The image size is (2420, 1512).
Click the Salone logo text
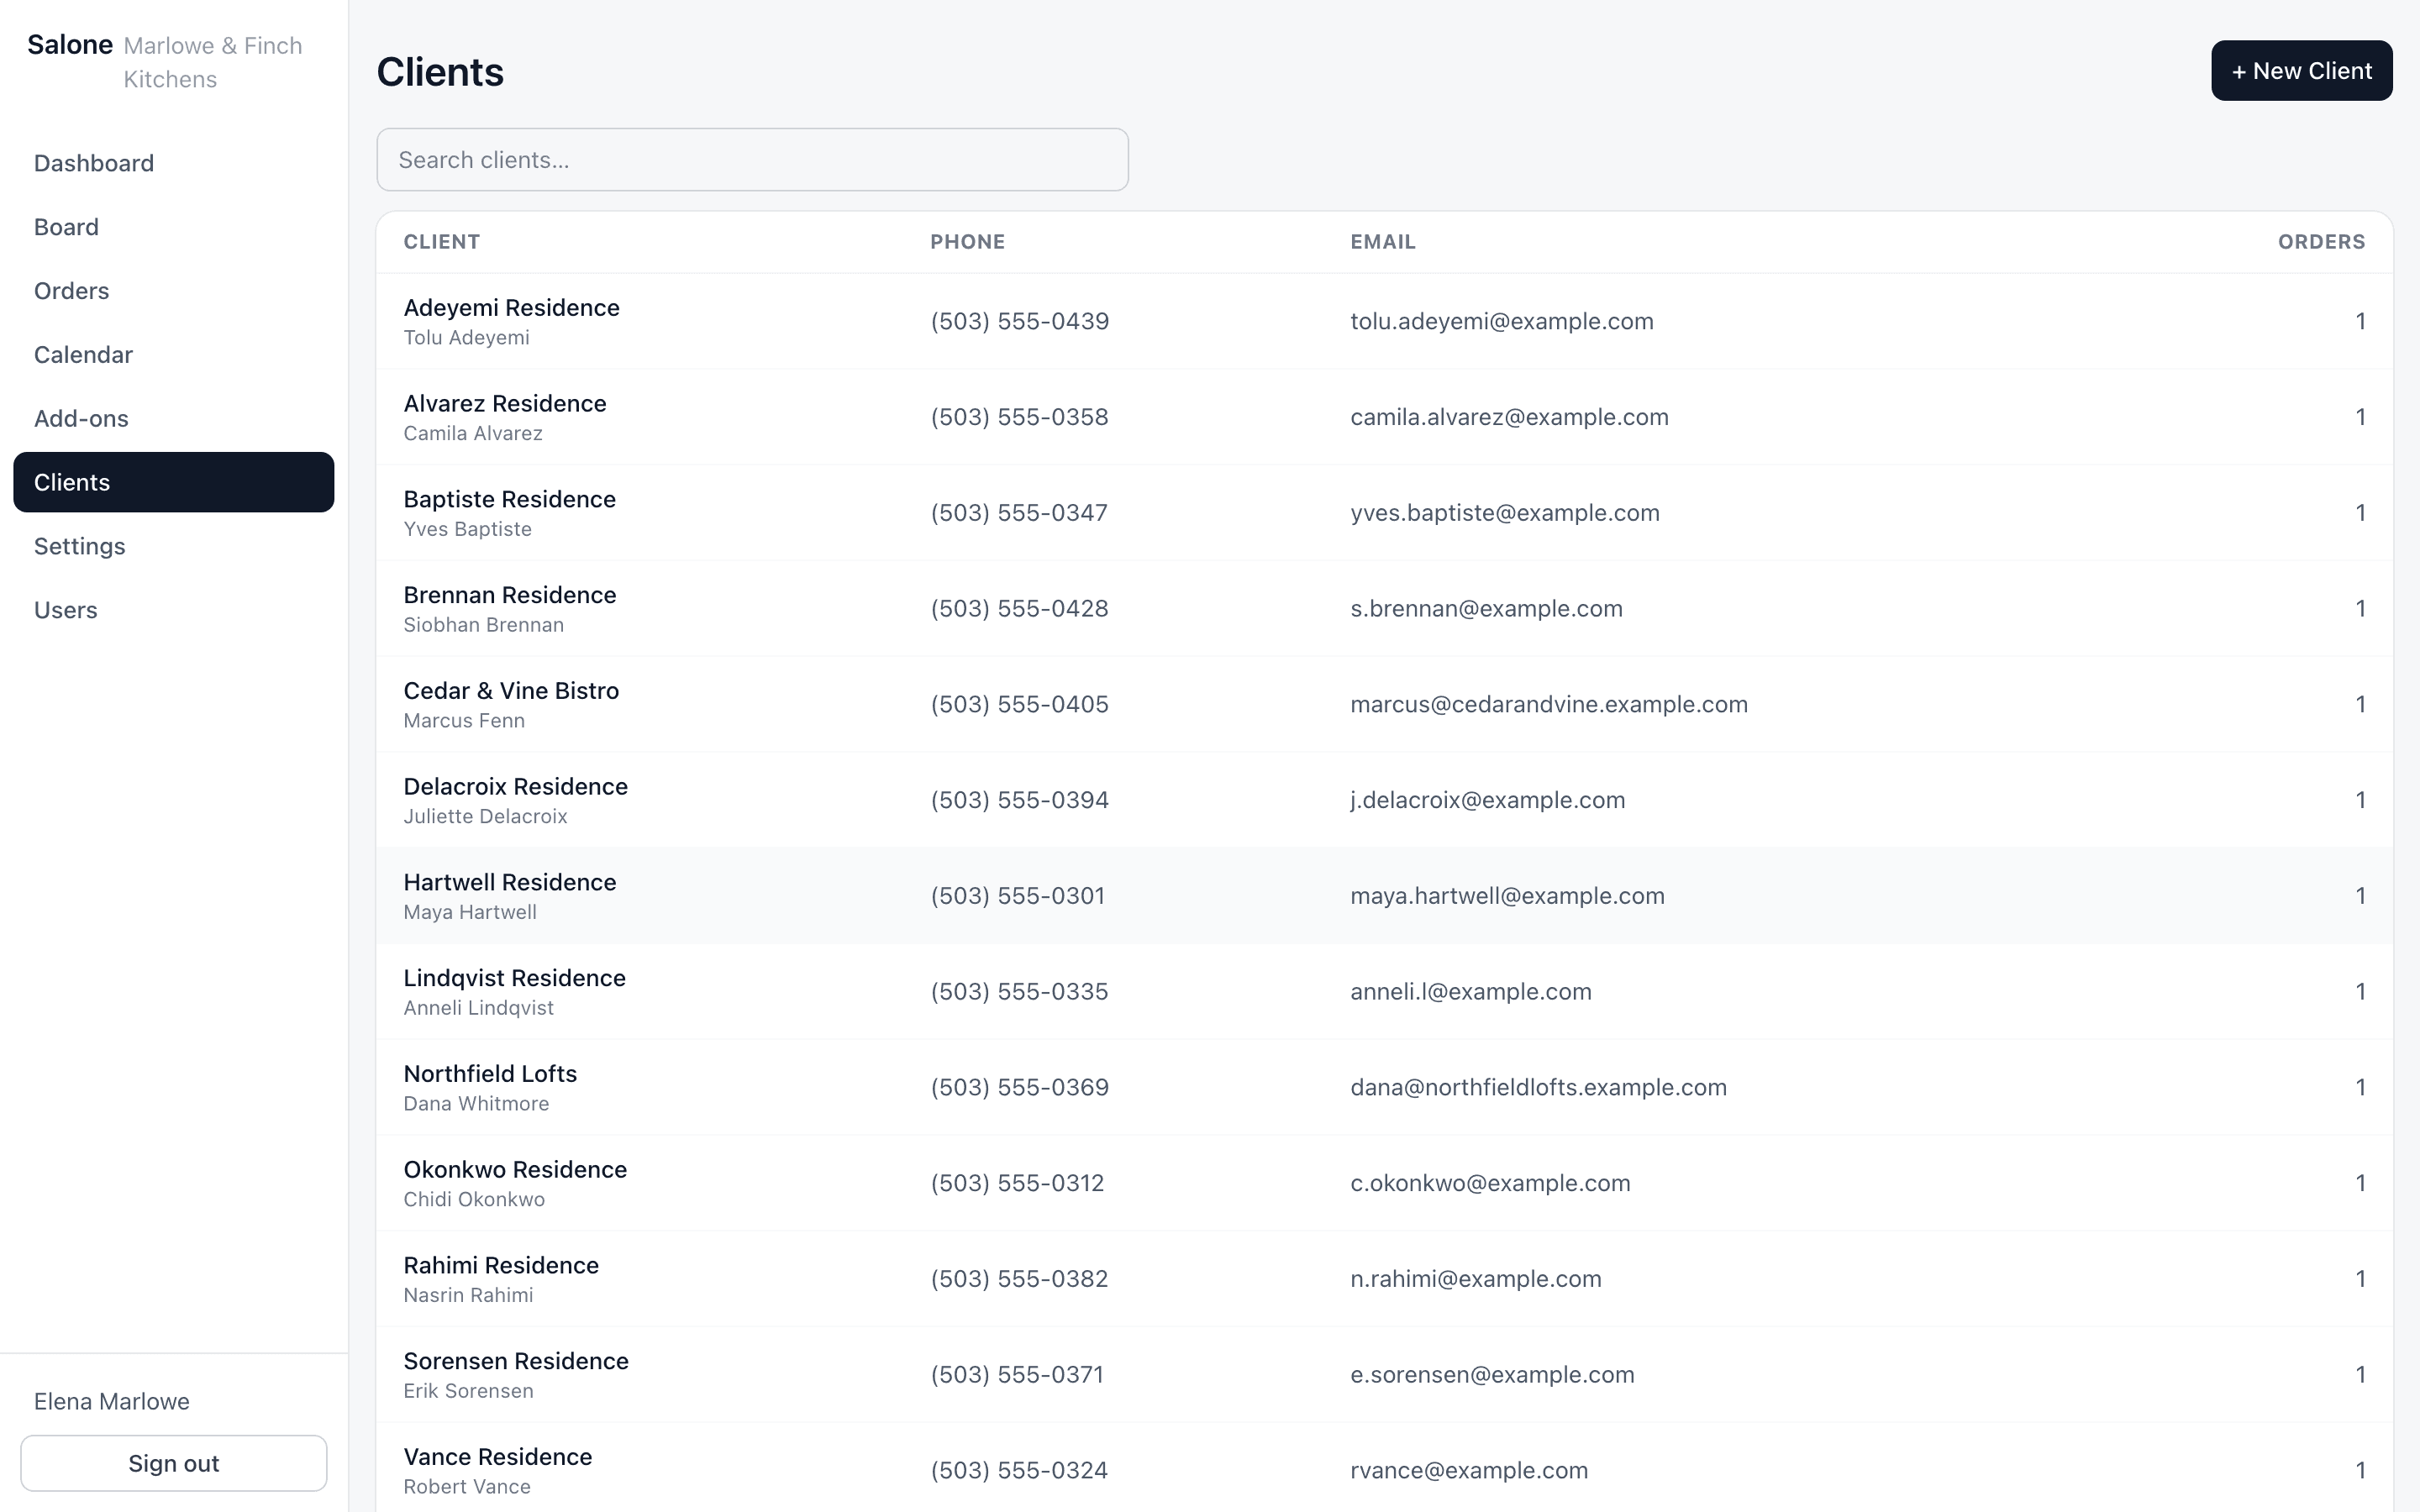pos(70,45)
